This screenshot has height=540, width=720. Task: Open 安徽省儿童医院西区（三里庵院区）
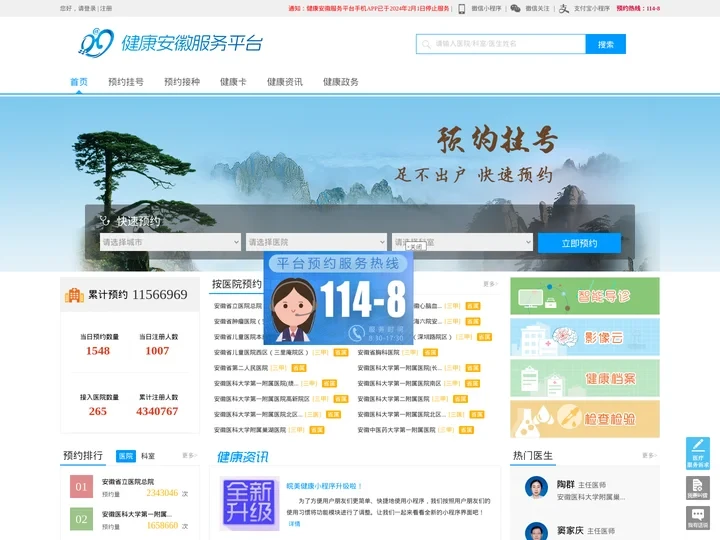(261, 352)
